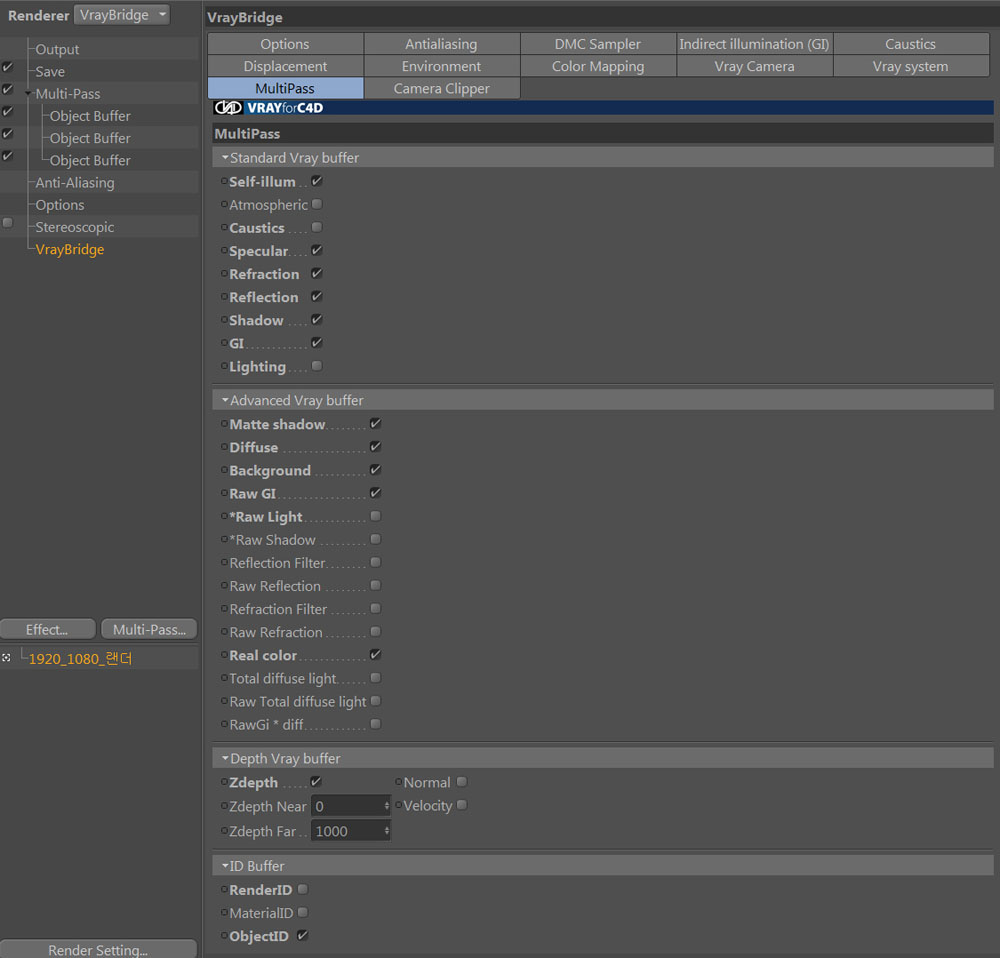Uncheck the Refraction buffer

click(x=317, y=273)
